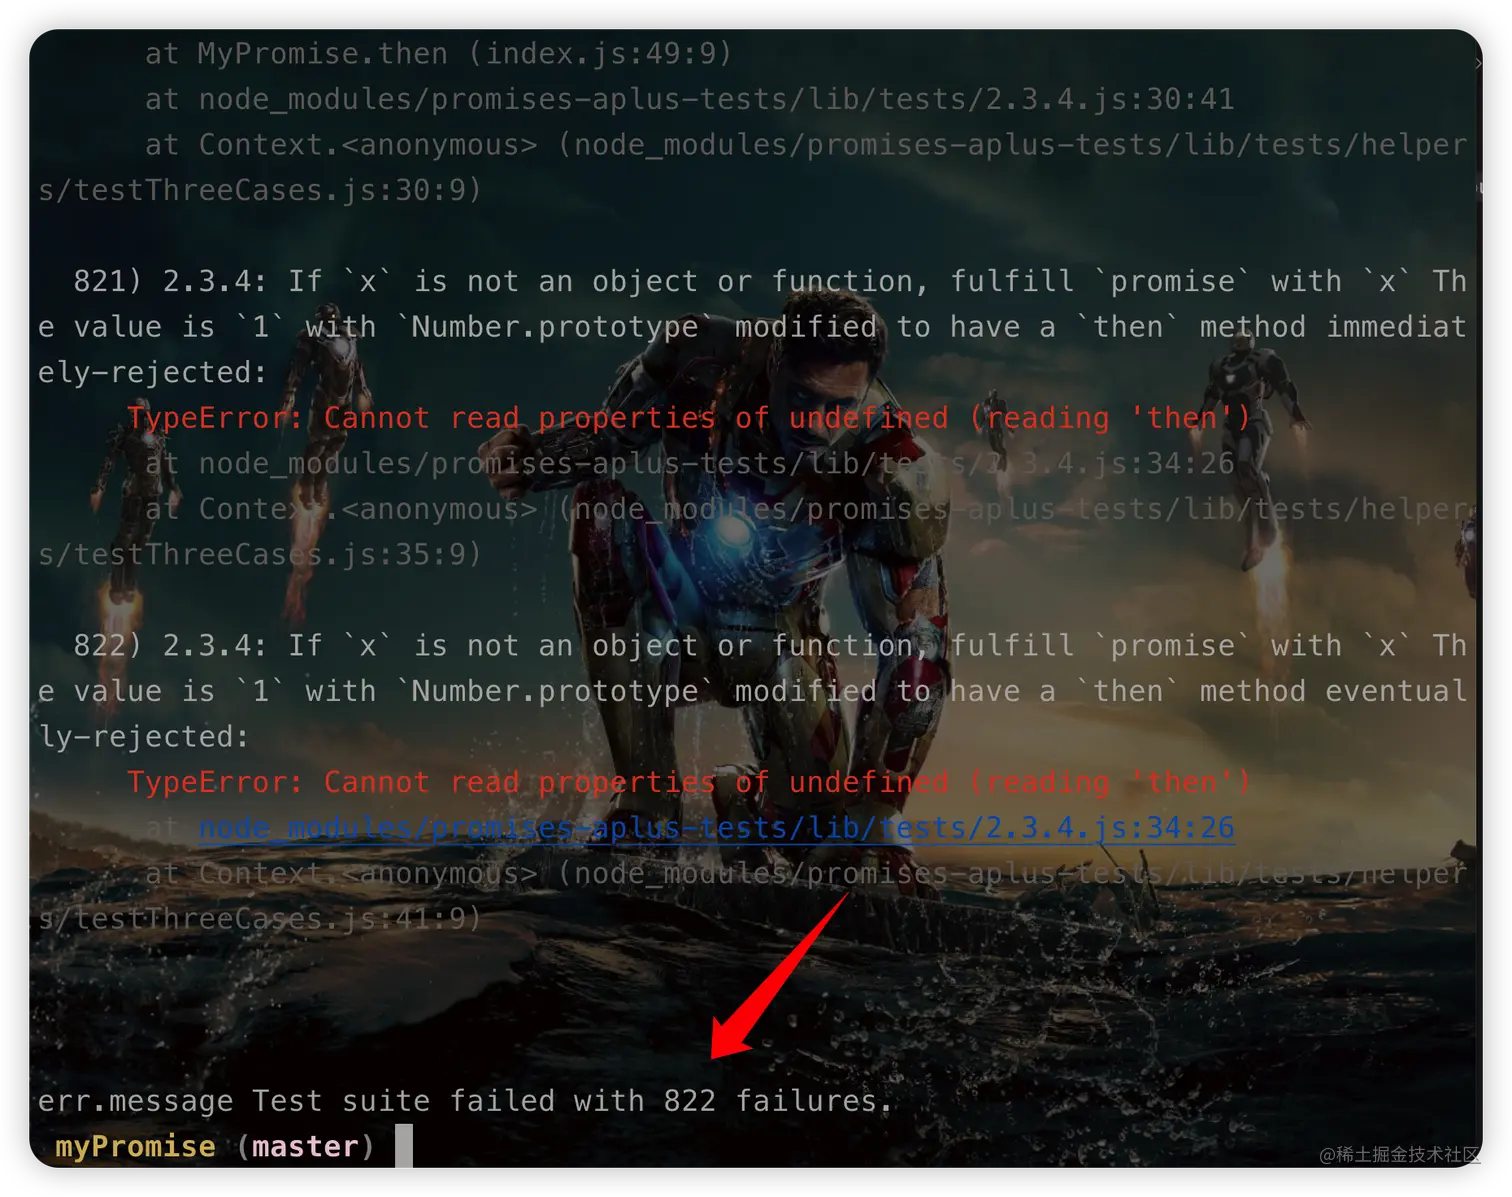Click 's/testThreeCases.js:35:9)' text

point(260,554)
